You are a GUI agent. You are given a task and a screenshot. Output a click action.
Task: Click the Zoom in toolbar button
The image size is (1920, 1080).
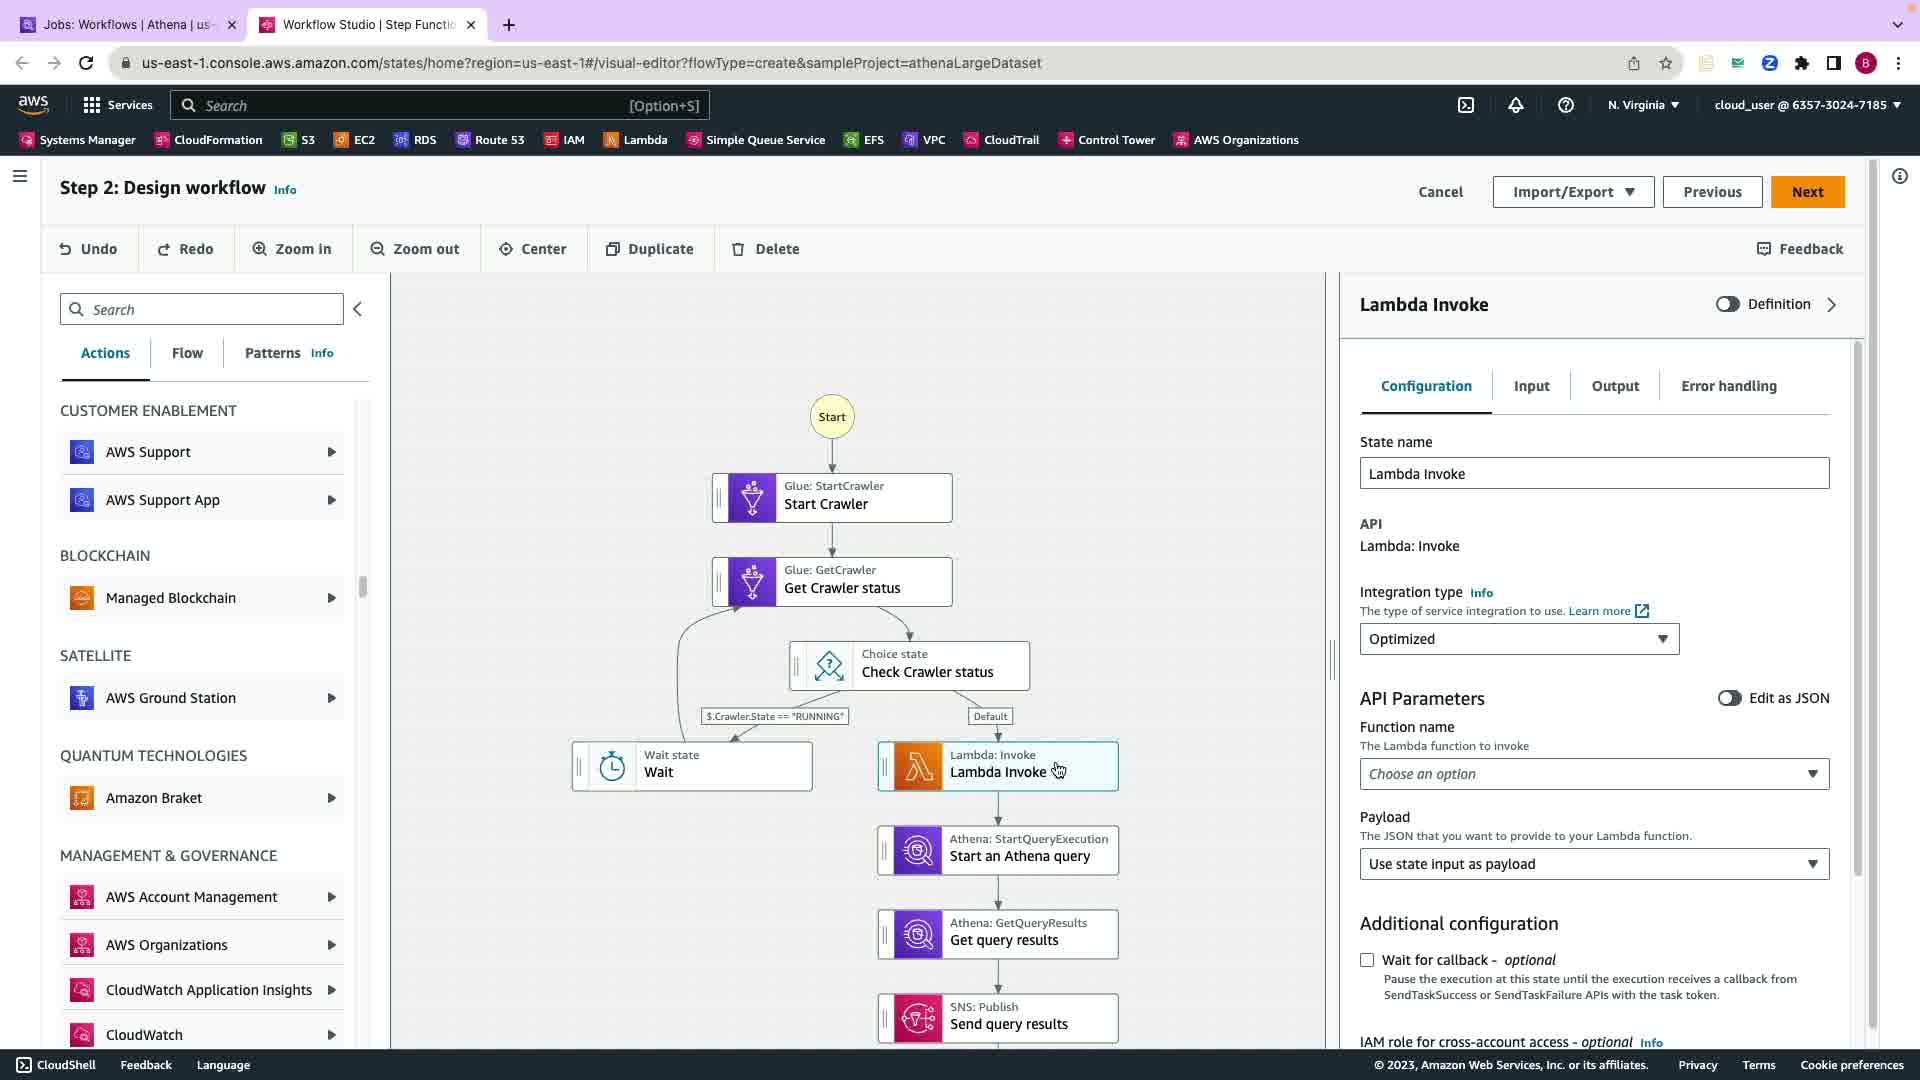click(292, 249)
